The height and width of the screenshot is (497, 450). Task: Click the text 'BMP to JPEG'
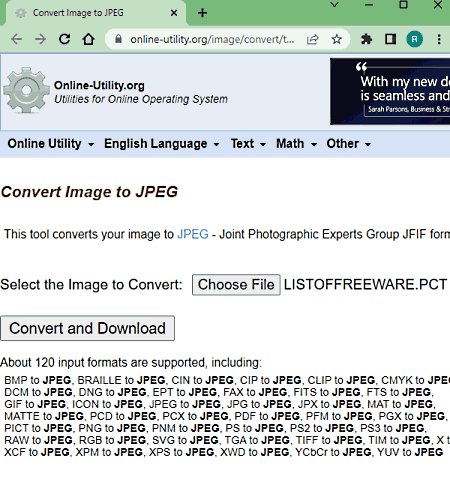coord(38,380)
